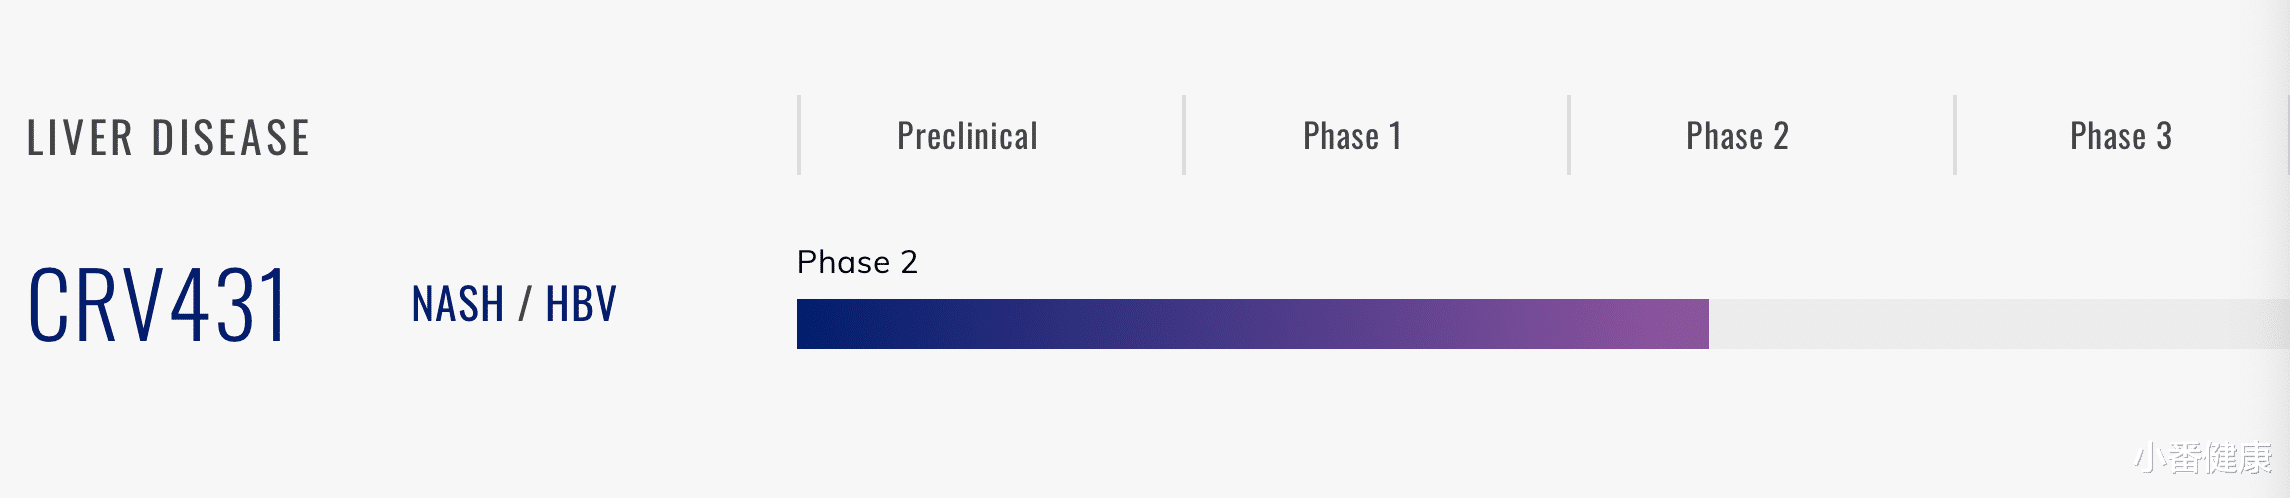
Task: Click the divider line left of Preclinical
Action: (799, 135)
